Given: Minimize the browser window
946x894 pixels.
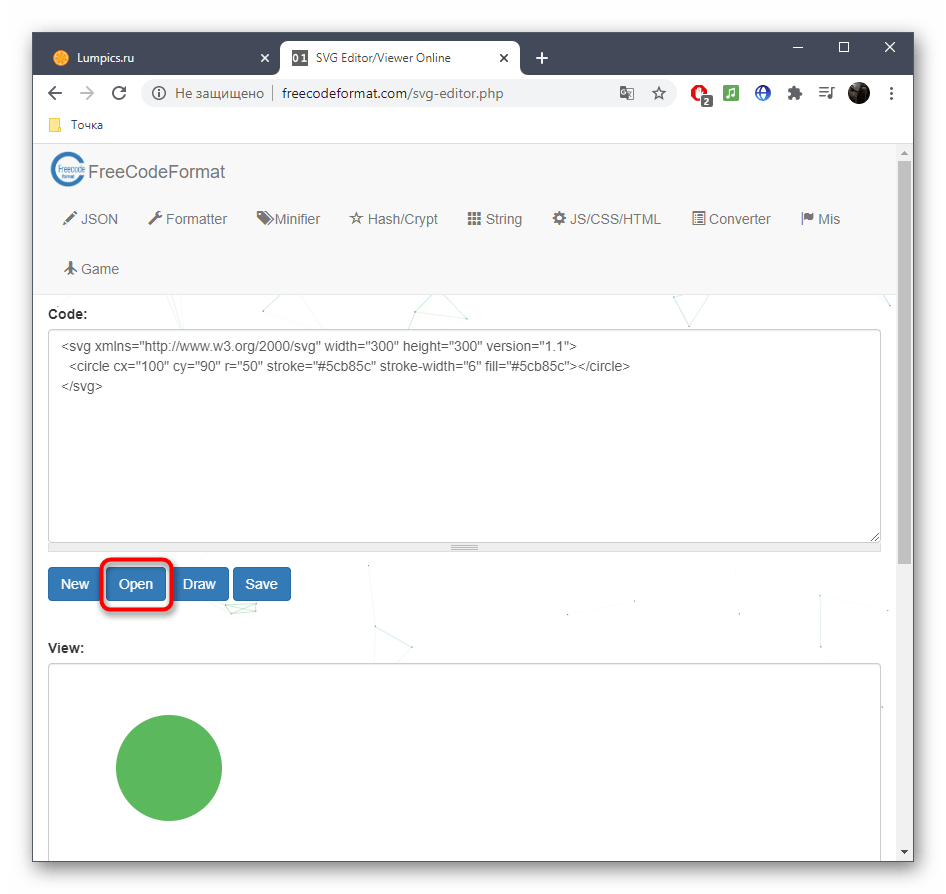Looking at the screenshot, I should click(x=798, y=47).
